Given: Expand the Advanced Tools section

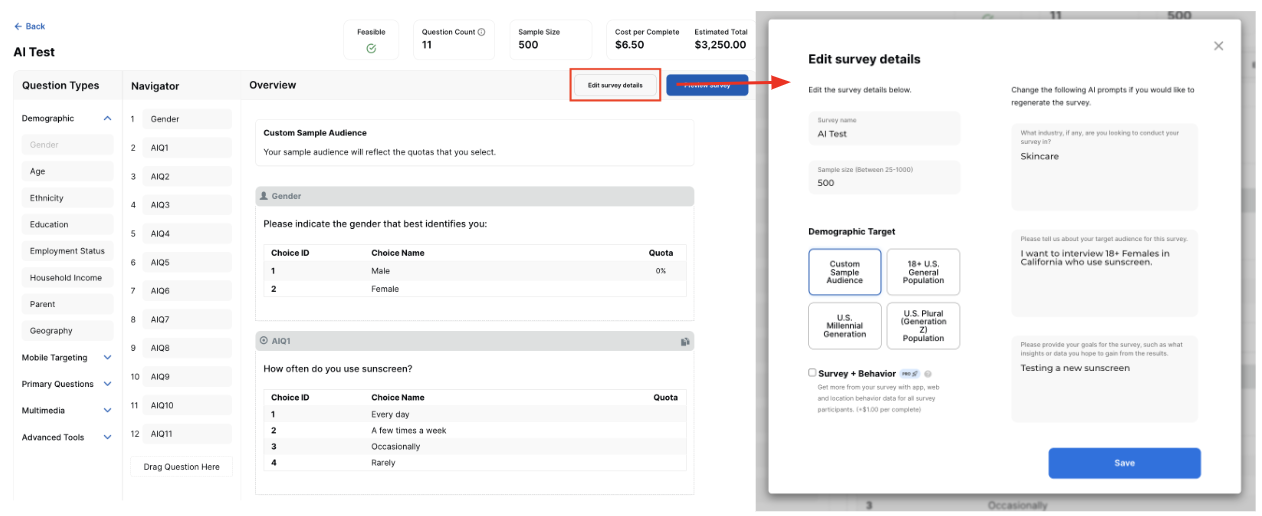Looking at the screenshot, I should coord(107,437).
